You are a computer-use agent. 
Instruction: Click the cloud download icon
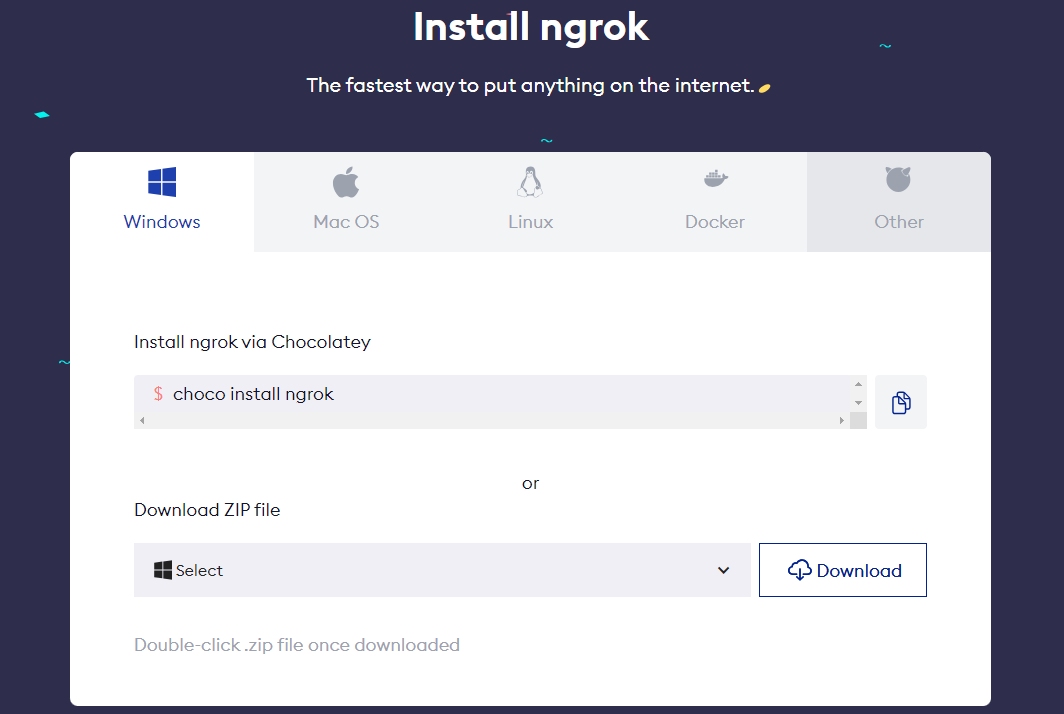pos(800,569)
